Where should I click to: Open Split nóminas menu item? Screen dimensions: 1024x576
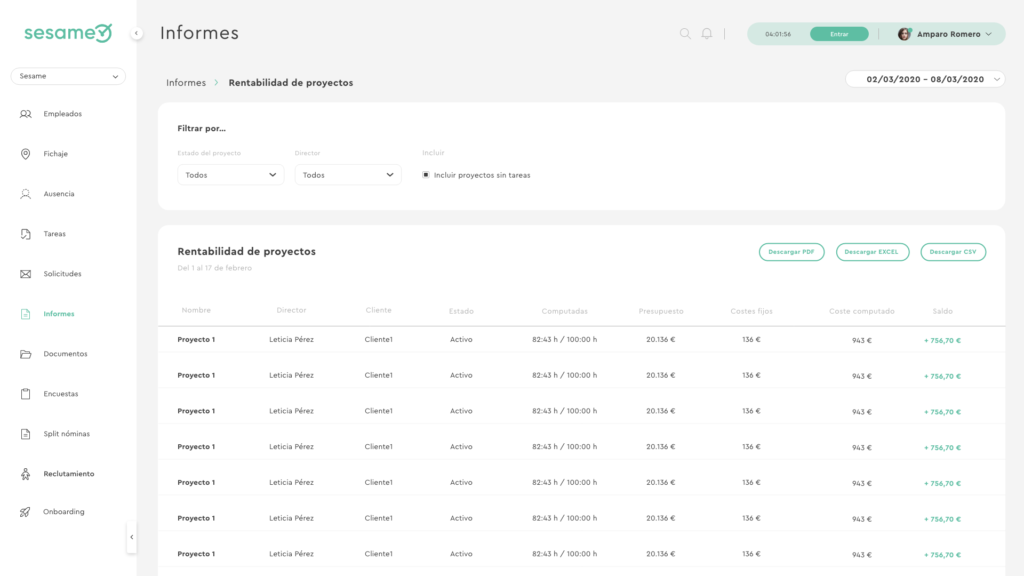pos(67,434)
